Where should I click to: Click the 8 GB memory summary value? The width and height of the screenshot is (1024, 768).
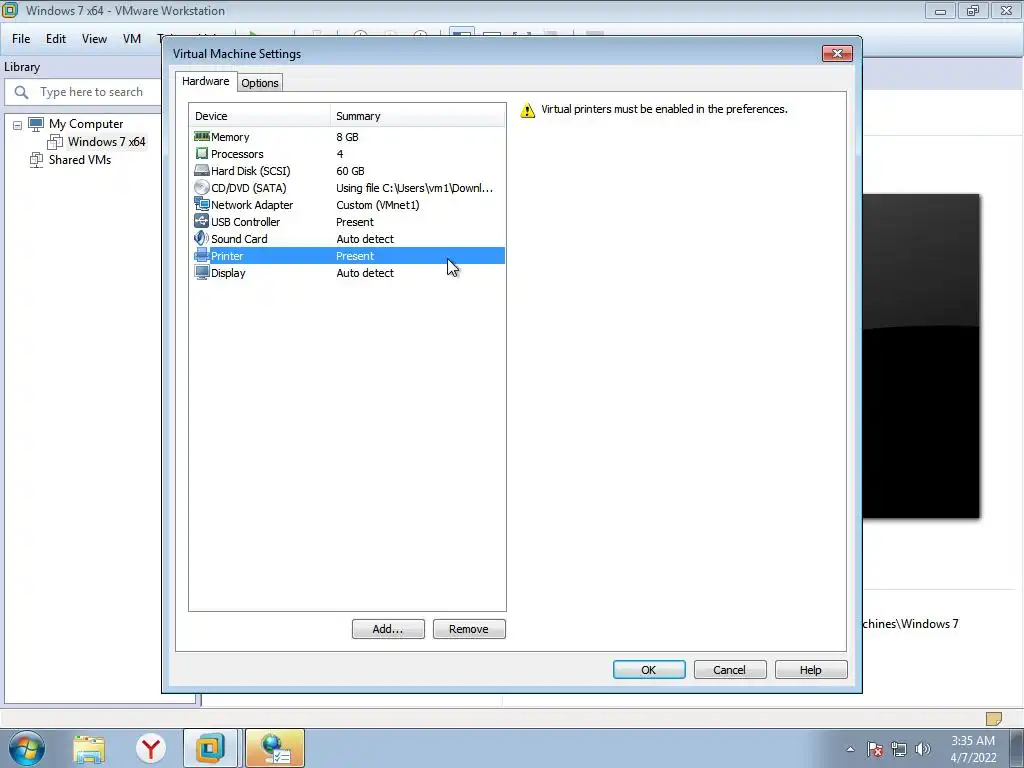347,136
